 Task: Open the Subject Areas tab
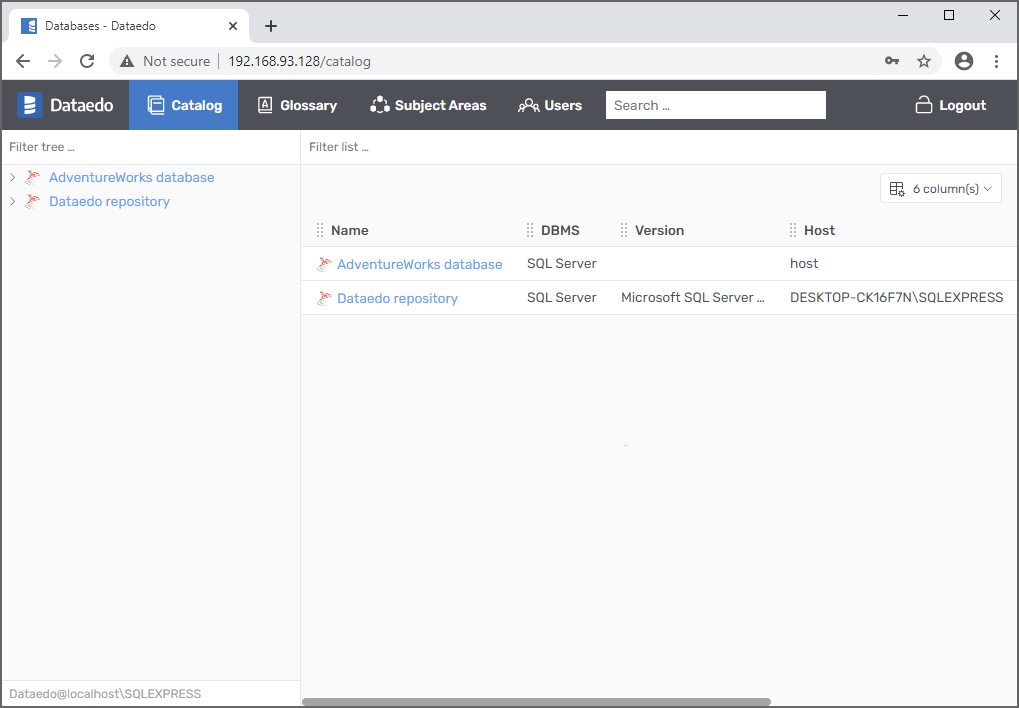click(x=428, y=105)
